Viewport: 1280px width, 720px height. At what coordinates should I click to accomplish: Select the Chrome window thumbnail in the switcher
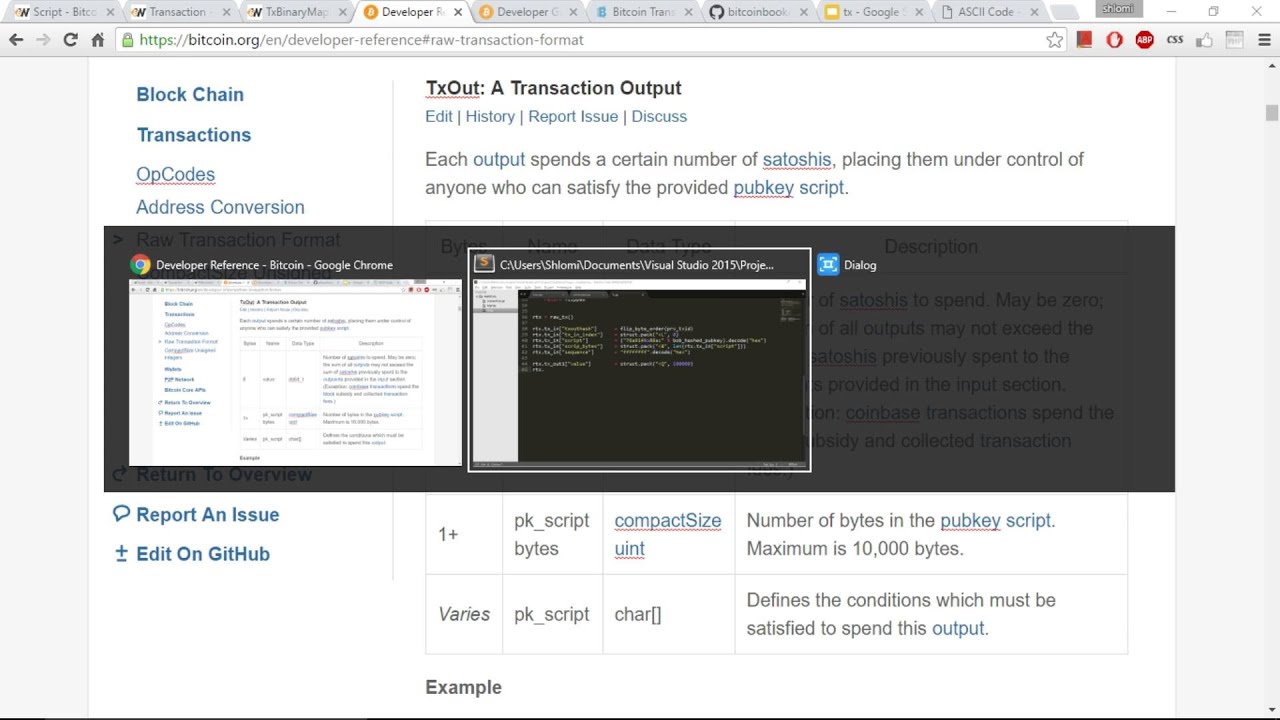[x=295, y=372]
